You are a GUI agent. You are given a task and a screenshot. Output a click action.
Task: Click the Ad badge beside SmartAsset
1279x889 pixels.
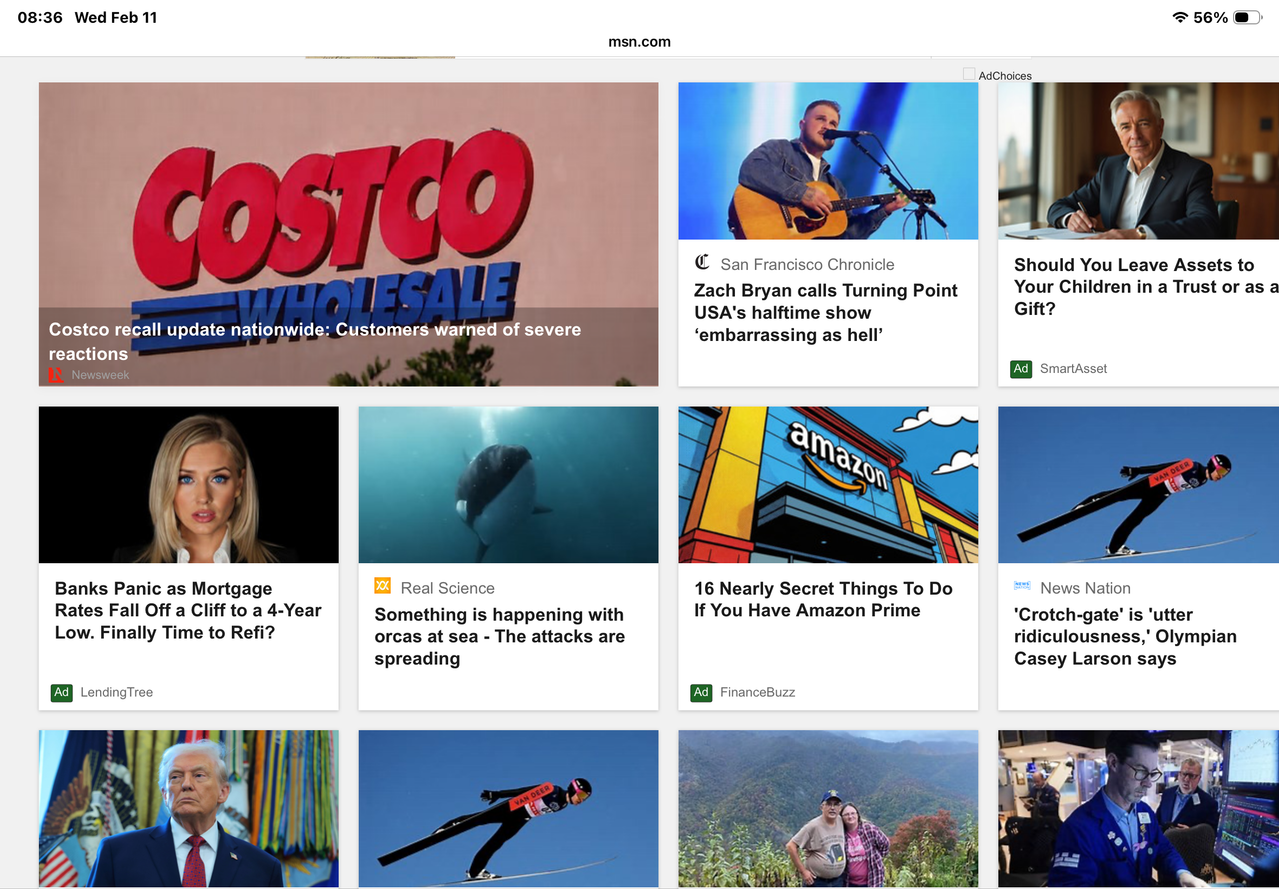[1021, 369]
